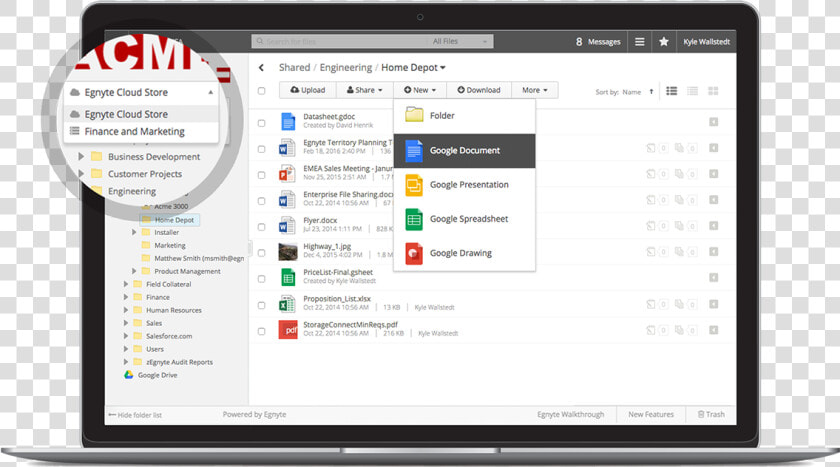Open Home Depot breadcrumb dropdown arrow
This screenshot has height=467, width=840.
443,68
